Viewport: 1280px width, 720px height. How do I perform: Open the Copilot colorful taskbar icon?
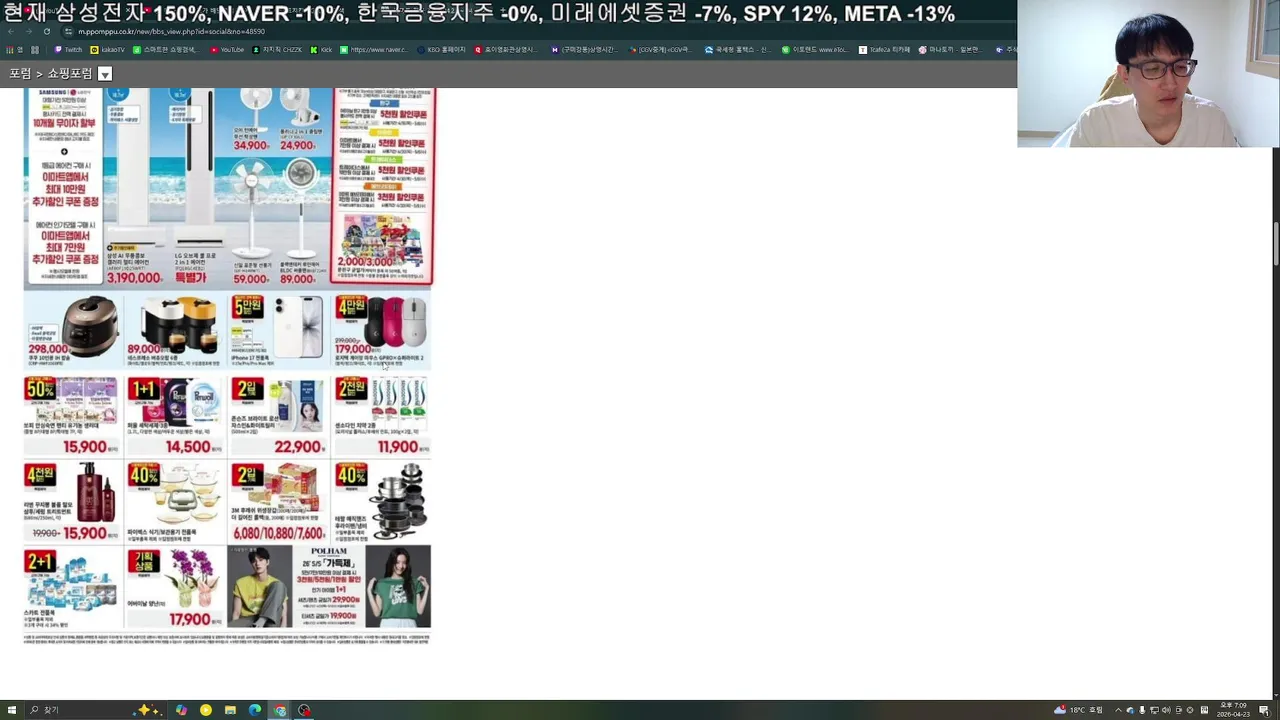[181, 710]
